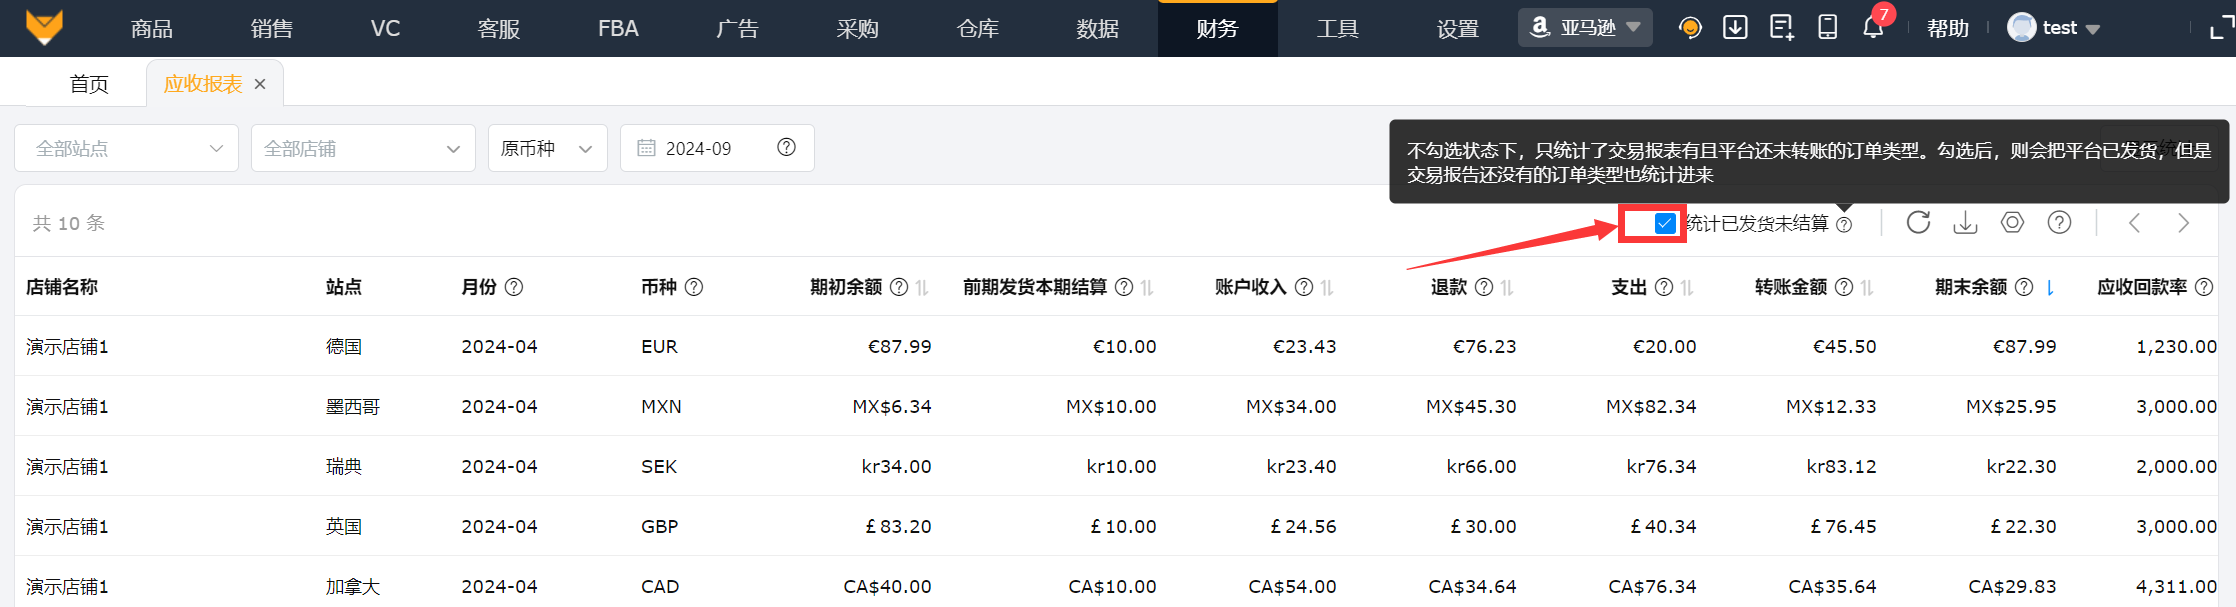Open the download center icon in top bar
Viewport: 2236px width, 607px height.
click(x=1735, y=27)
